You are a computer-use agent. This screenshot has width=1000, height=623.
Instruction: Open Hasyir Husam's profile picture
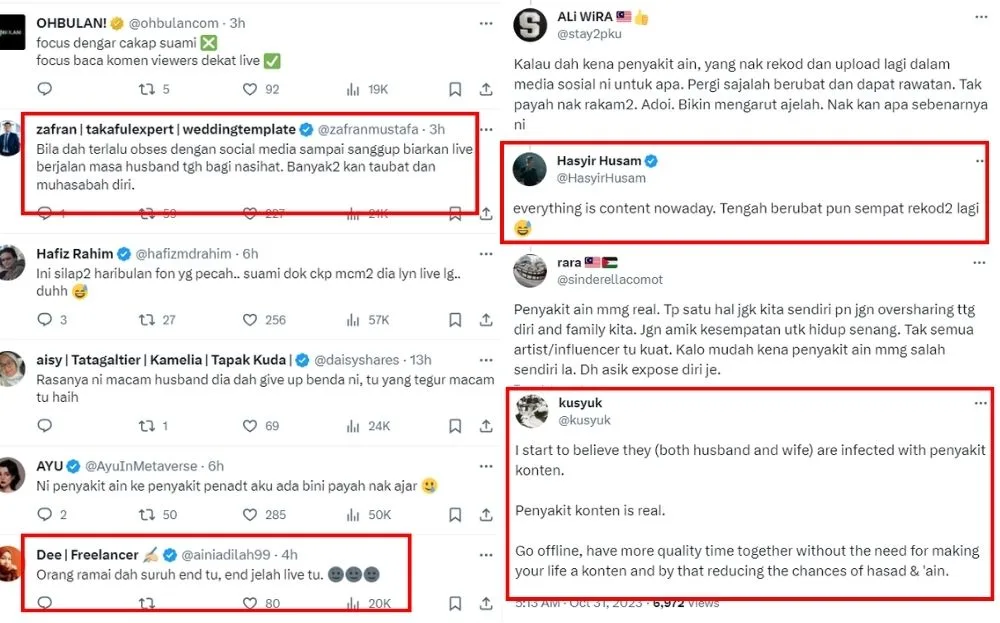(530, 169)
